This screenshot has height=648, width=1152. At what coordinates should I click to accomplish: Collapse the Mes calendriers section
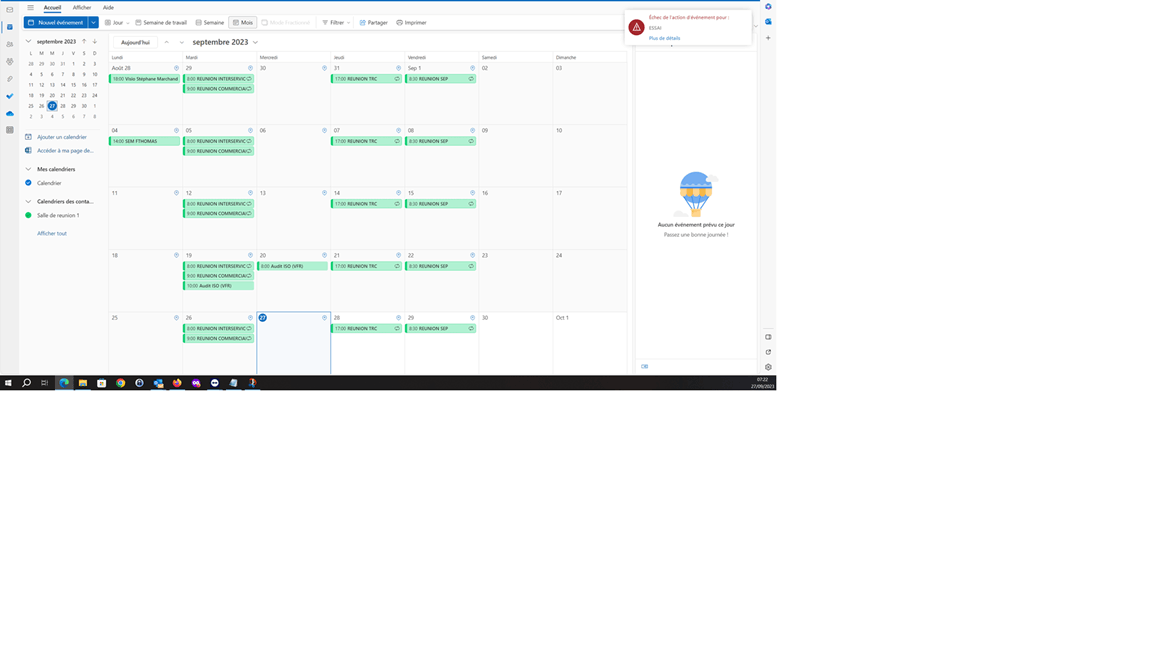(x=29, y=169)
